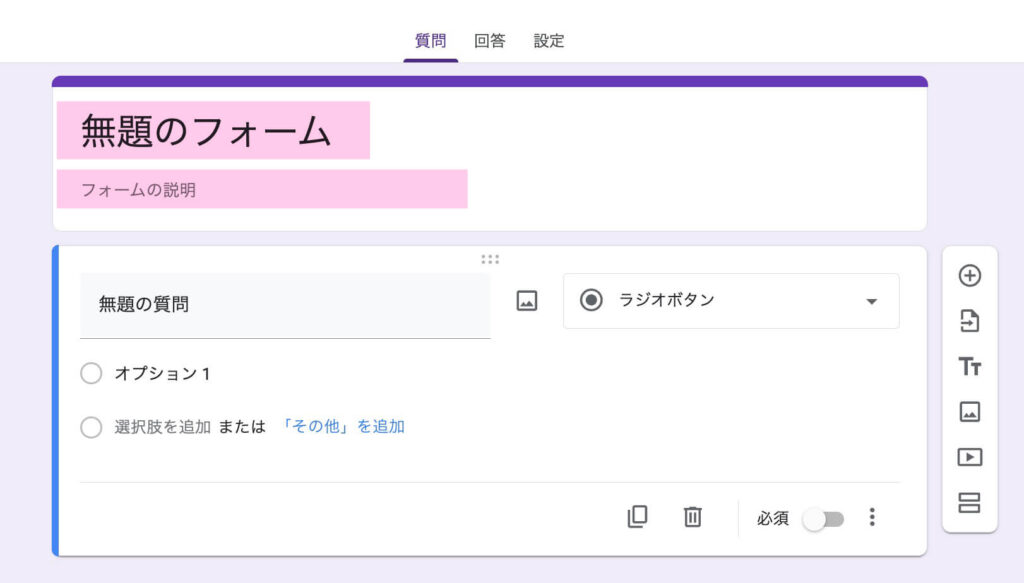This screenshot has width=1024, height=583.
Task: Click the add image icon in sidebar
Action: tap(969, 412)
